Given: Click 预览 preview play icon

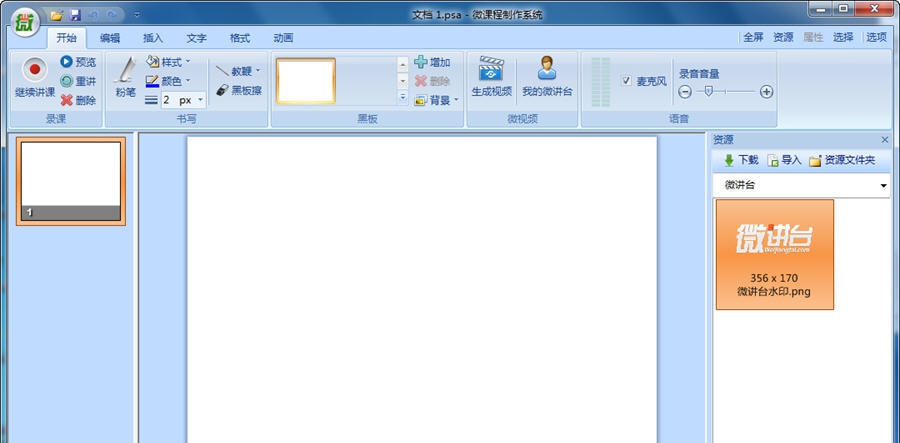Looking at the screenshot, I should coord(78,62).
